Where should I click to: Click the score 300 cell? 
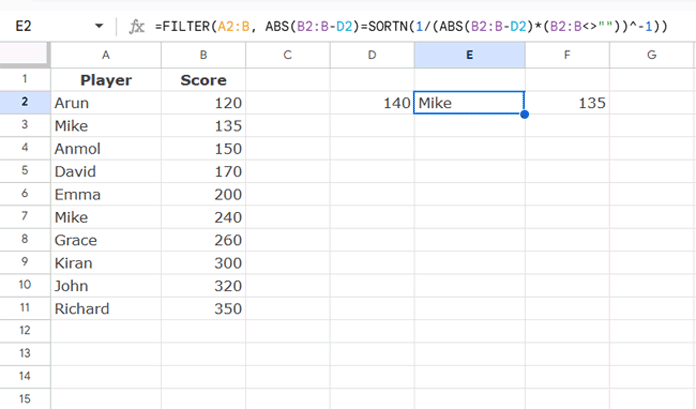click(x=203, y=263)
